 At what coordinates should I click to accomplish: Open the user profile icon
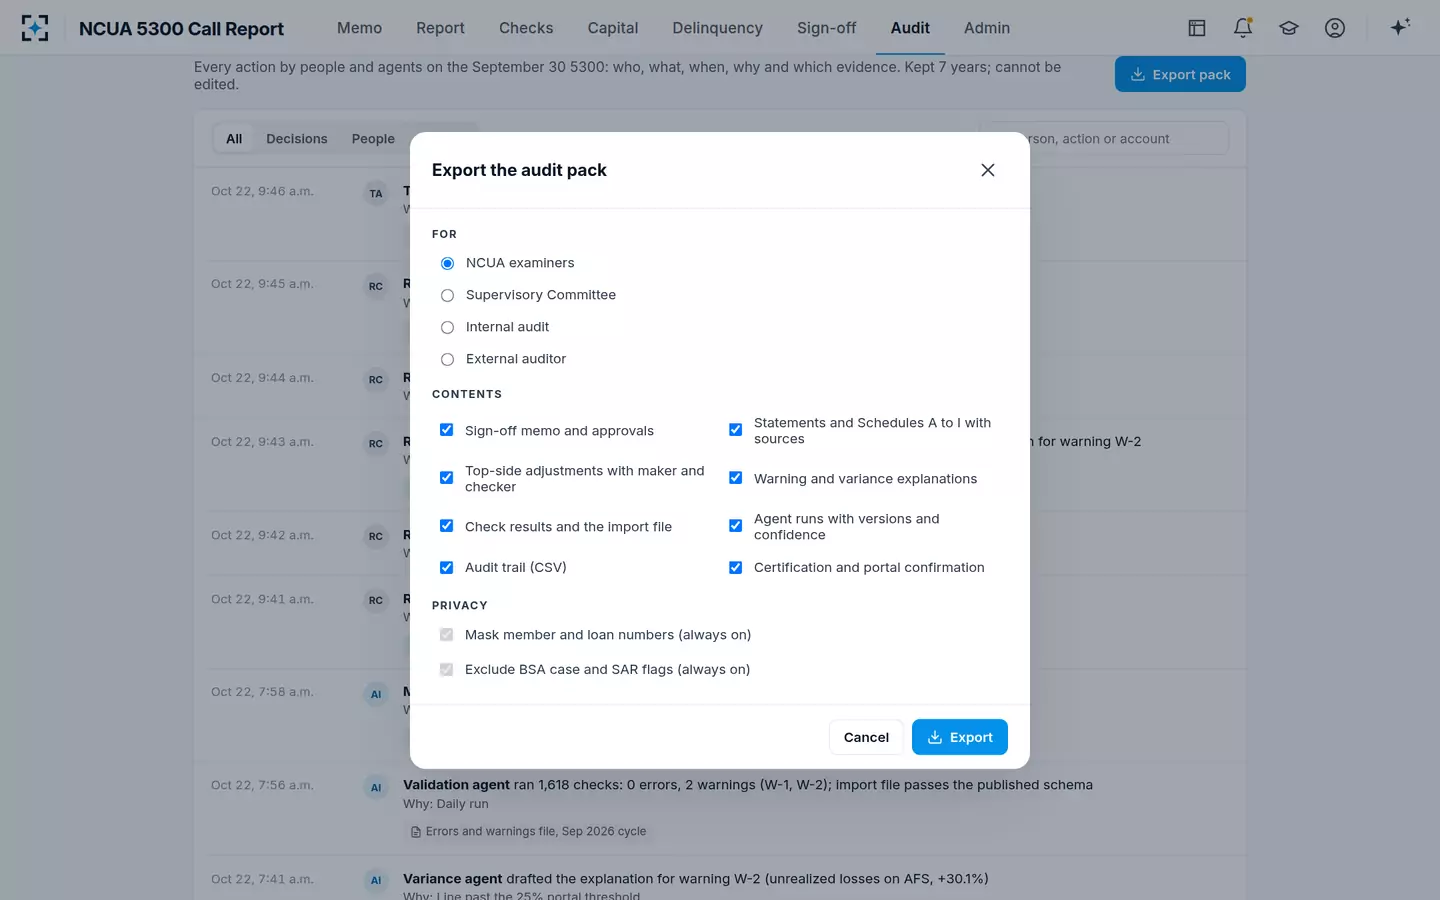point(1335,28)
